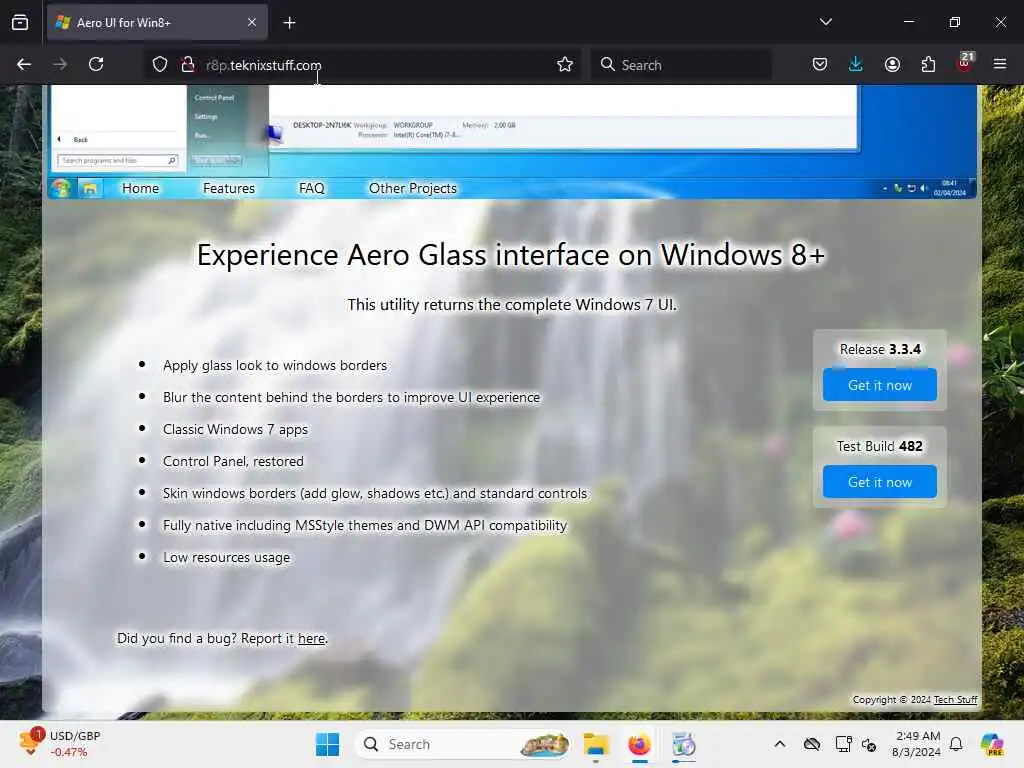Click the display/network tray icon

[x=843, y=744]
